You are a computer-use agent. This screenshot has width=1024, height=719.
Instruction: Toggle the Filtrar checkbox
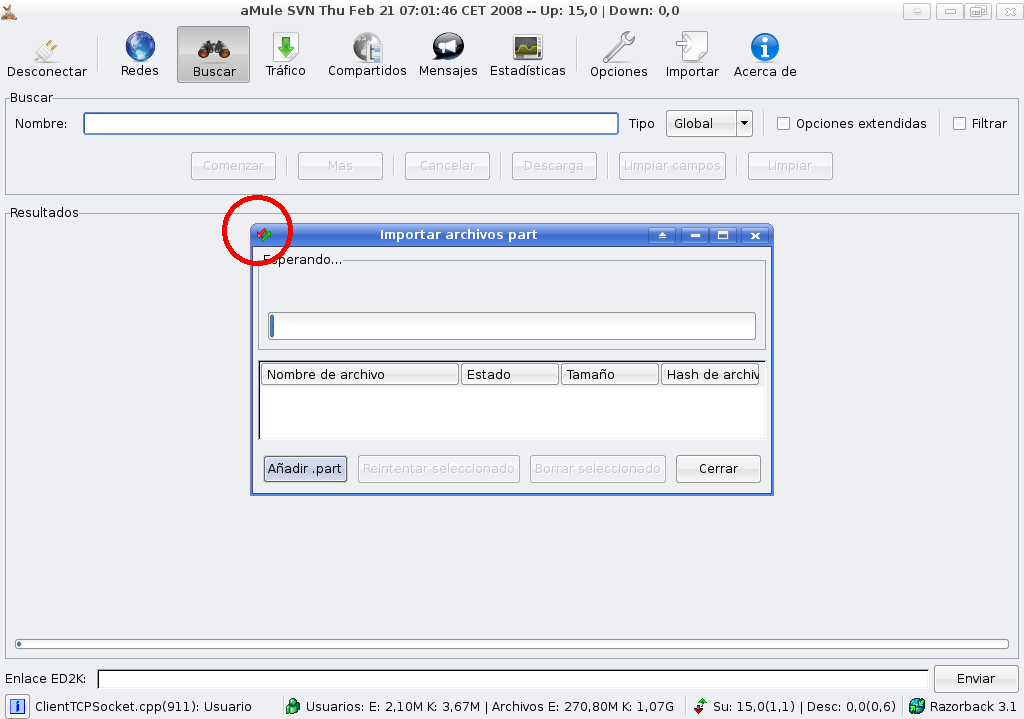(x=960, y=124)
